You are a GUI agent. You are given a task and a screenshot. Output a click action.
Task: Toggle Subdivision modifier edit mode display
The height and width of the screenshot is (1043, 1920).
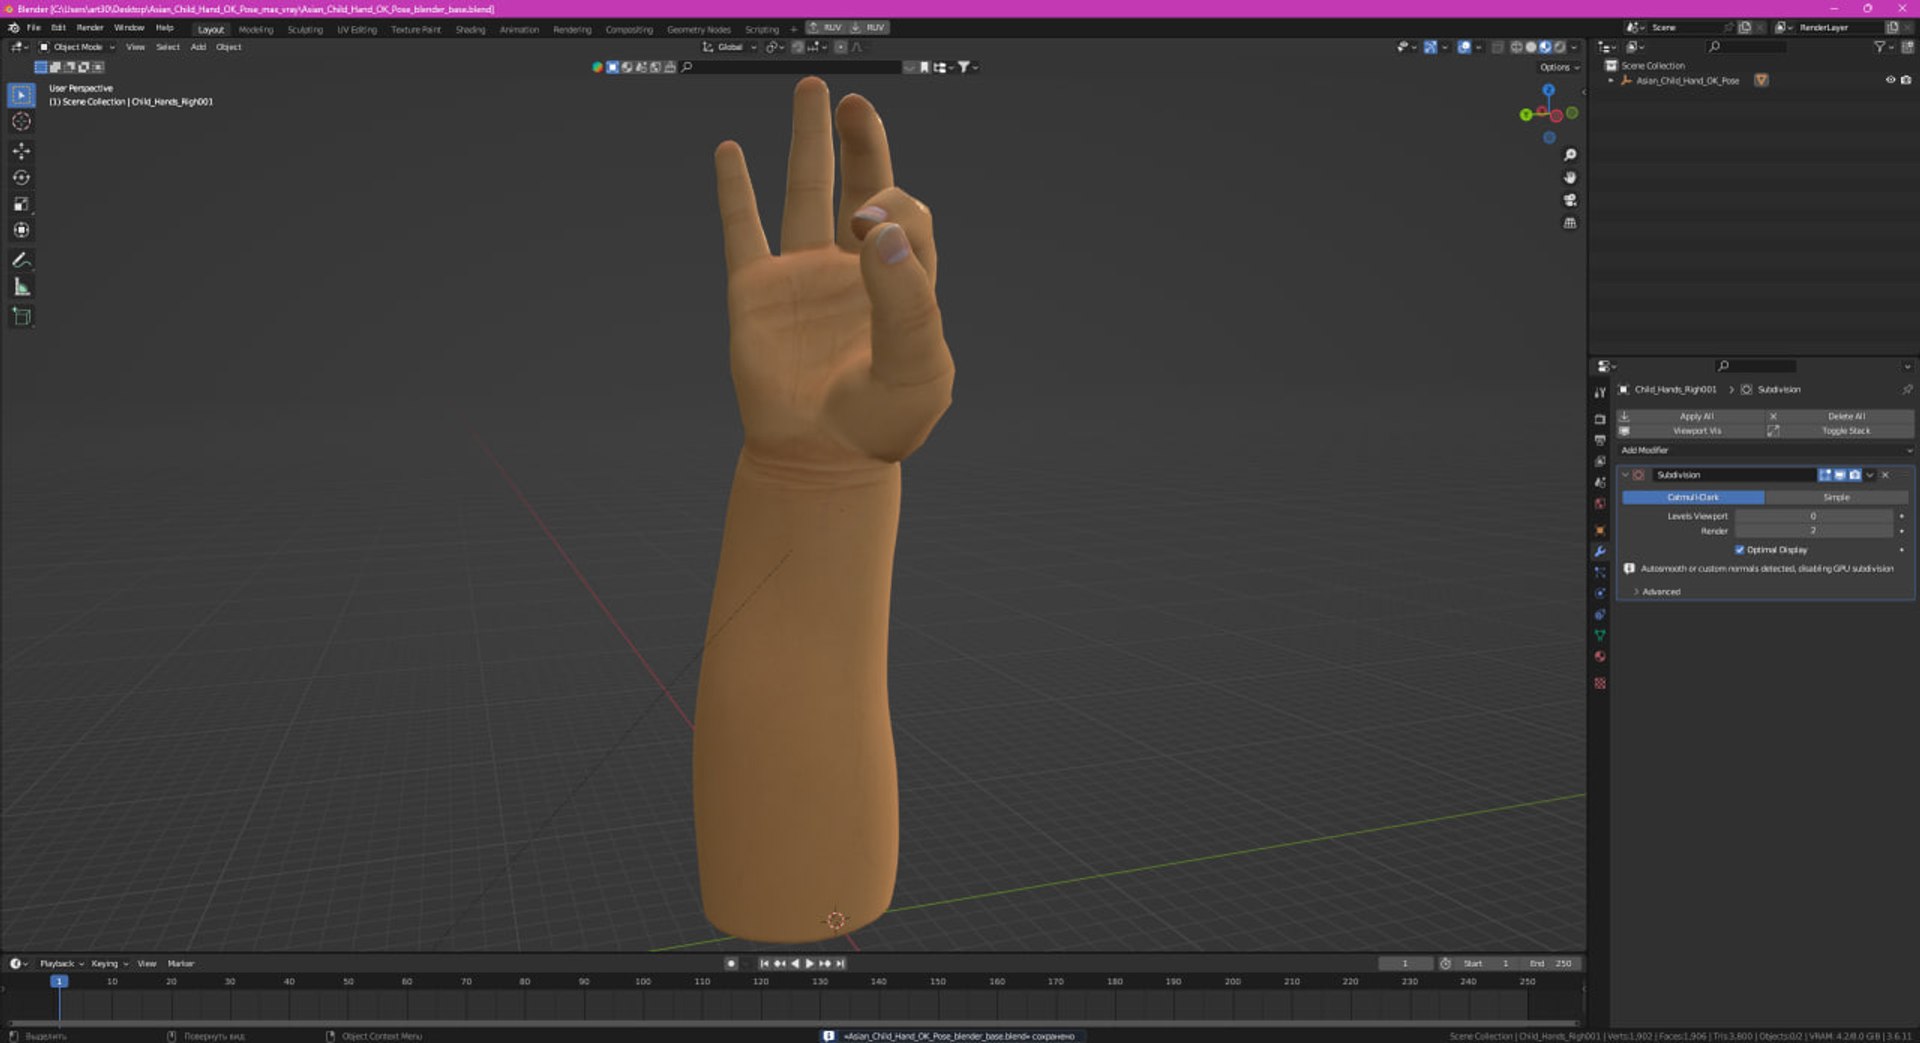(x=1825, y=475)
